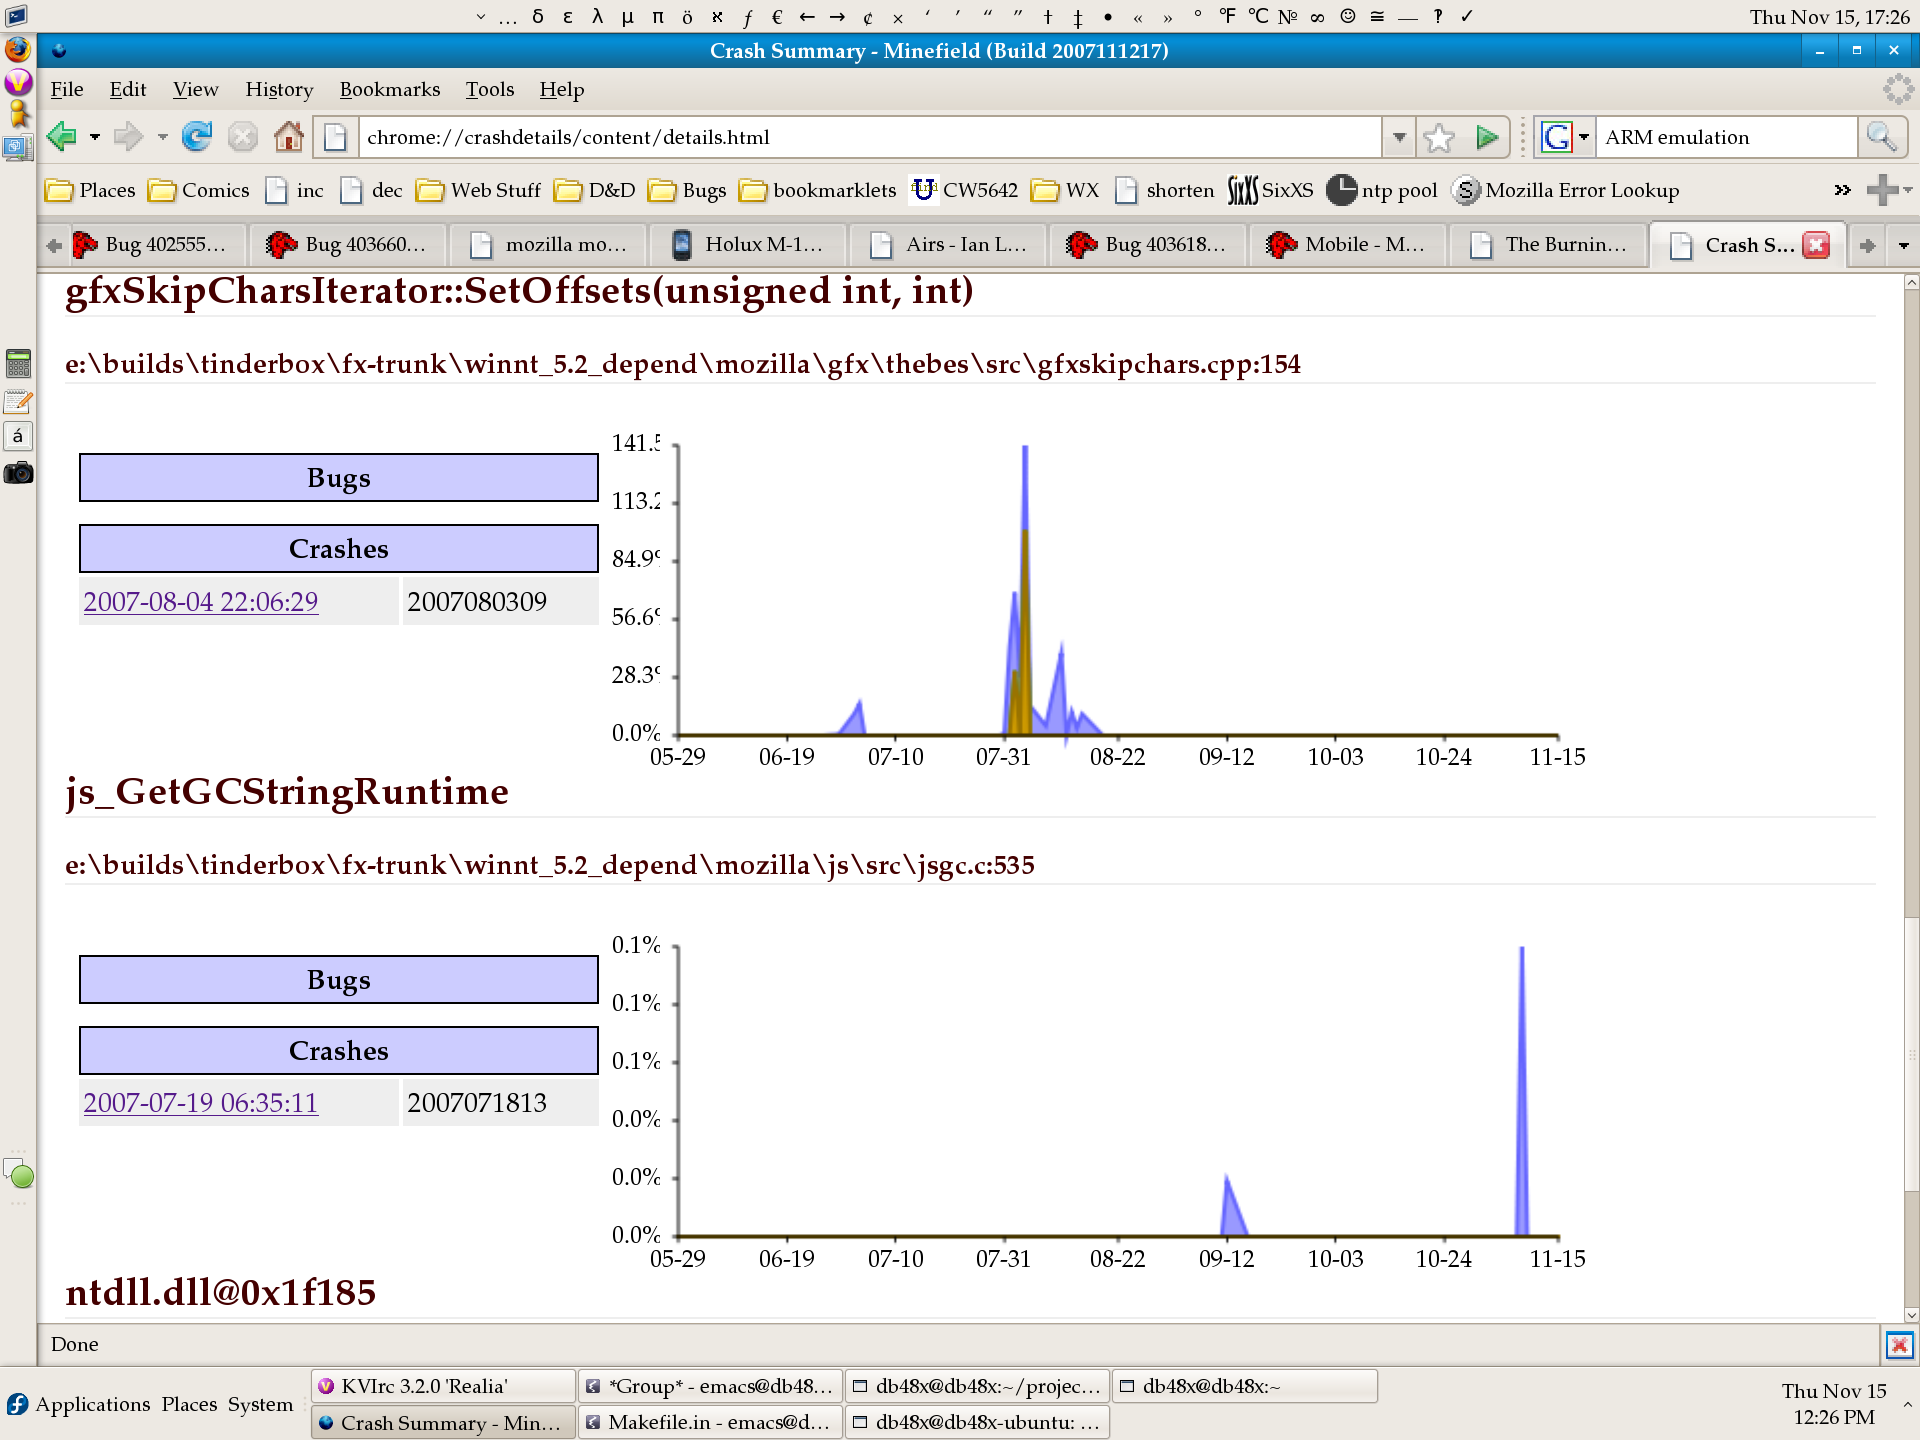This screenshot has height=1440, width=1920.
Task: Open the Comics bookmark folder
Action: [198, 190]
